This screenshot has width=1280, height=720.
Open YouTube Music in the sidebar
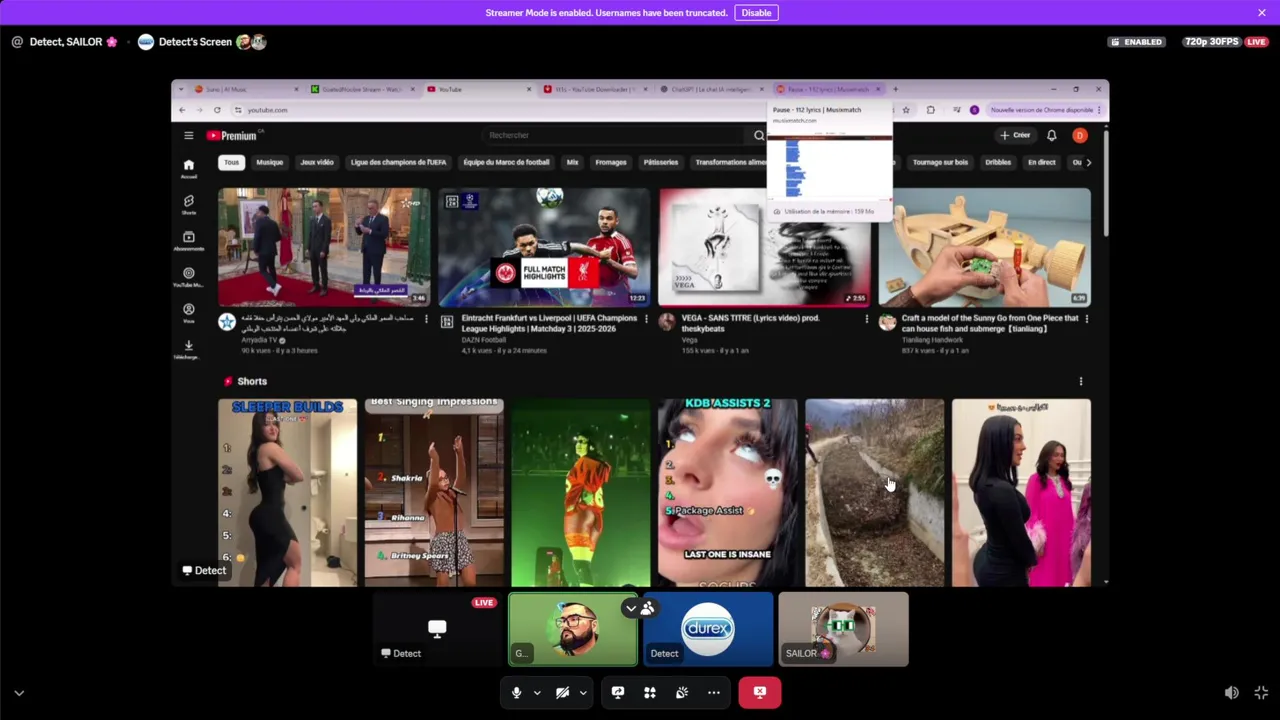(x=188, y=276)
